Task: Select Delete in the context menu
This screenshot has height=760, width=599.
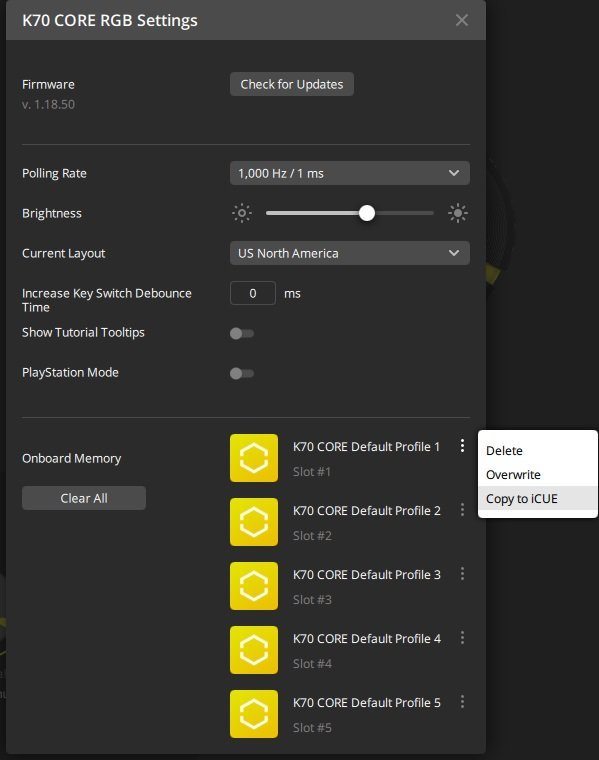Action: click(537, 450)
